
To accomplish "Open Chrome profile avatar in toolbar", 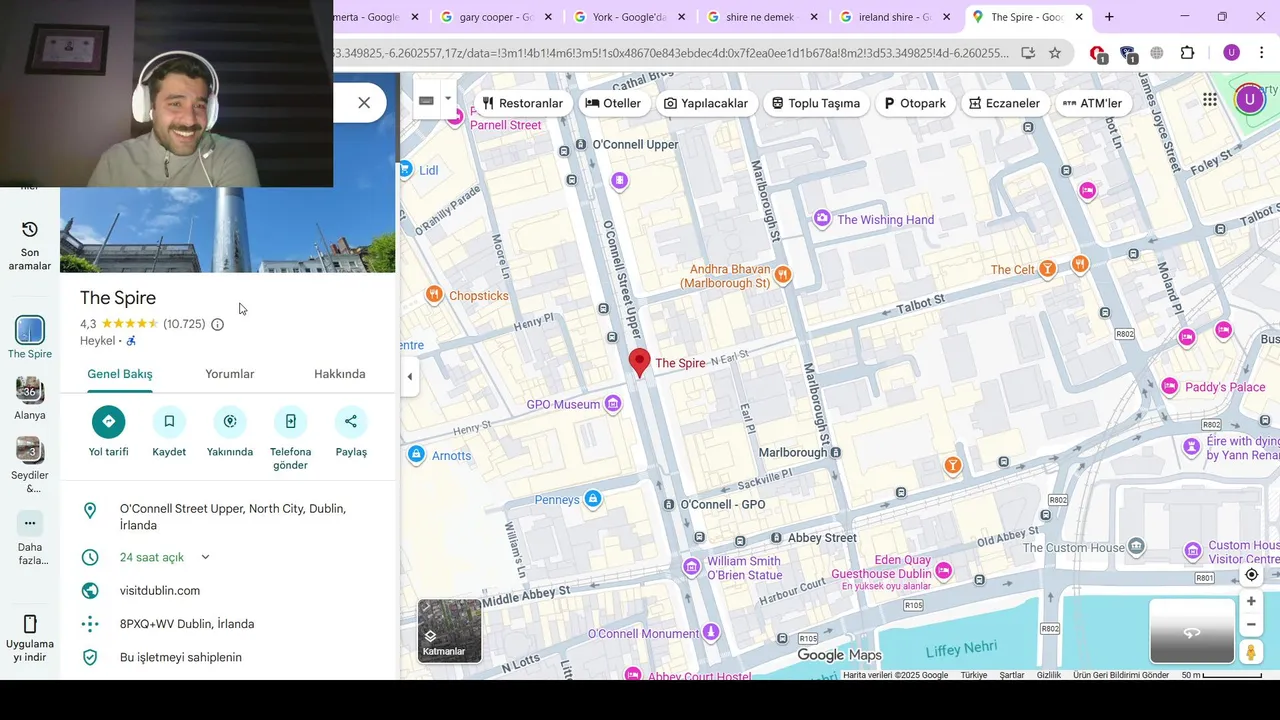I will 1231,53.
